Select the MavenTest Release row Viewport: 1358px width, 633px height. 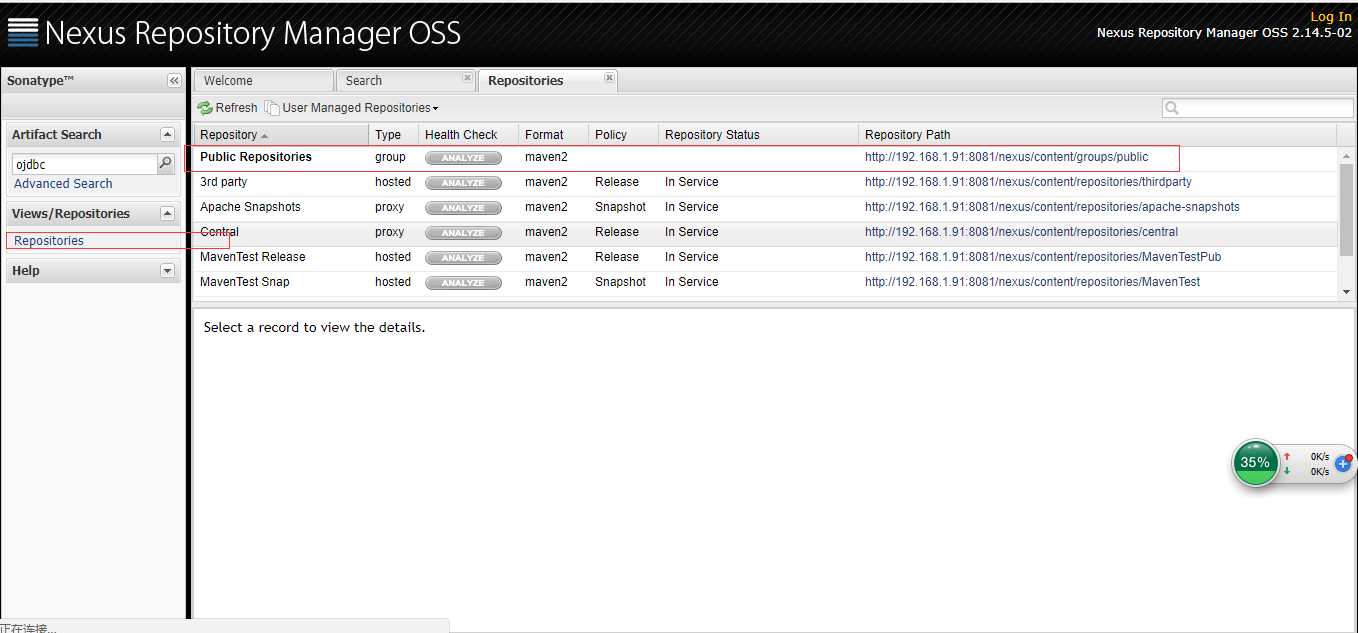pos(766,257)
